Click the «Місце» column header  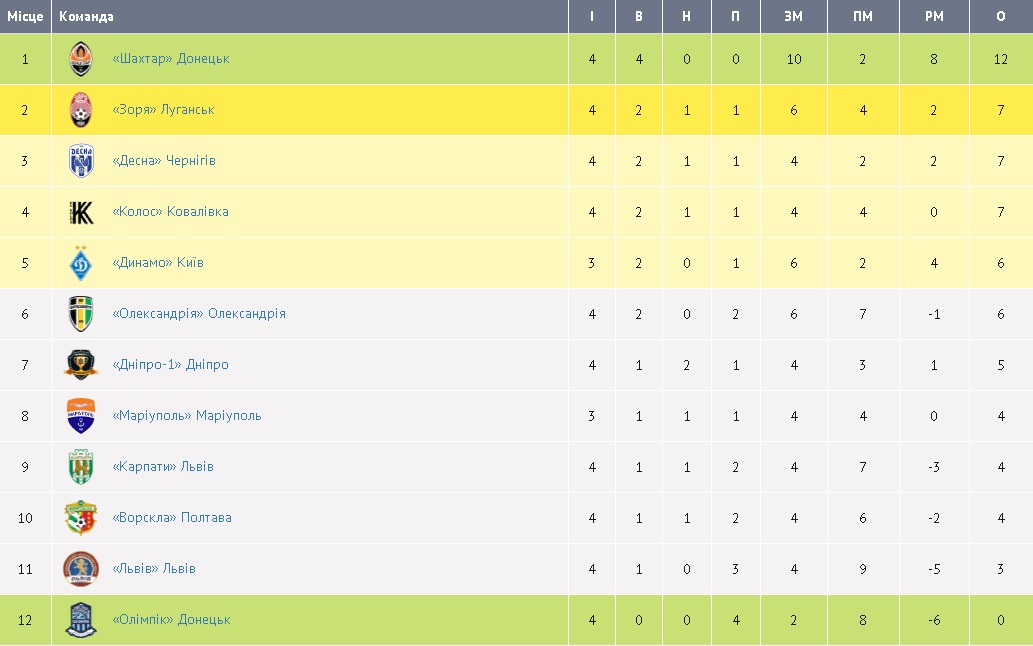(x=25, y=17)
